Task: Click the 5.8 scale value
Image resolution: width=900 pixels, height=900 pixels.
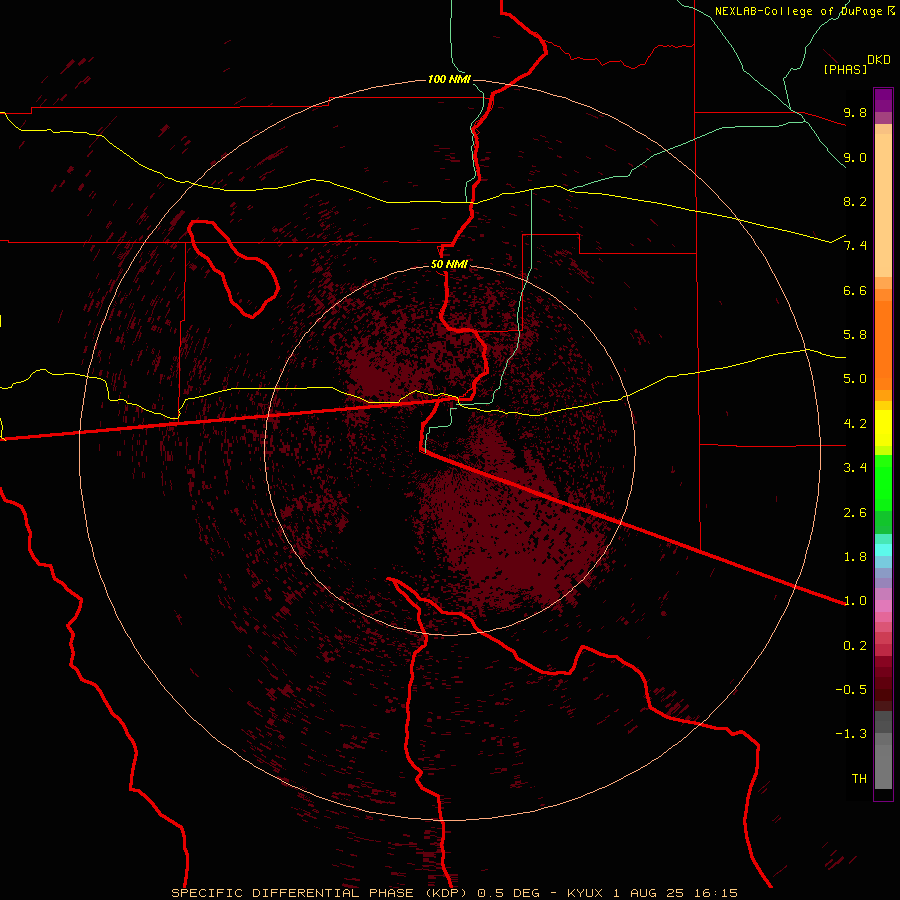Action: coord(855,335)
